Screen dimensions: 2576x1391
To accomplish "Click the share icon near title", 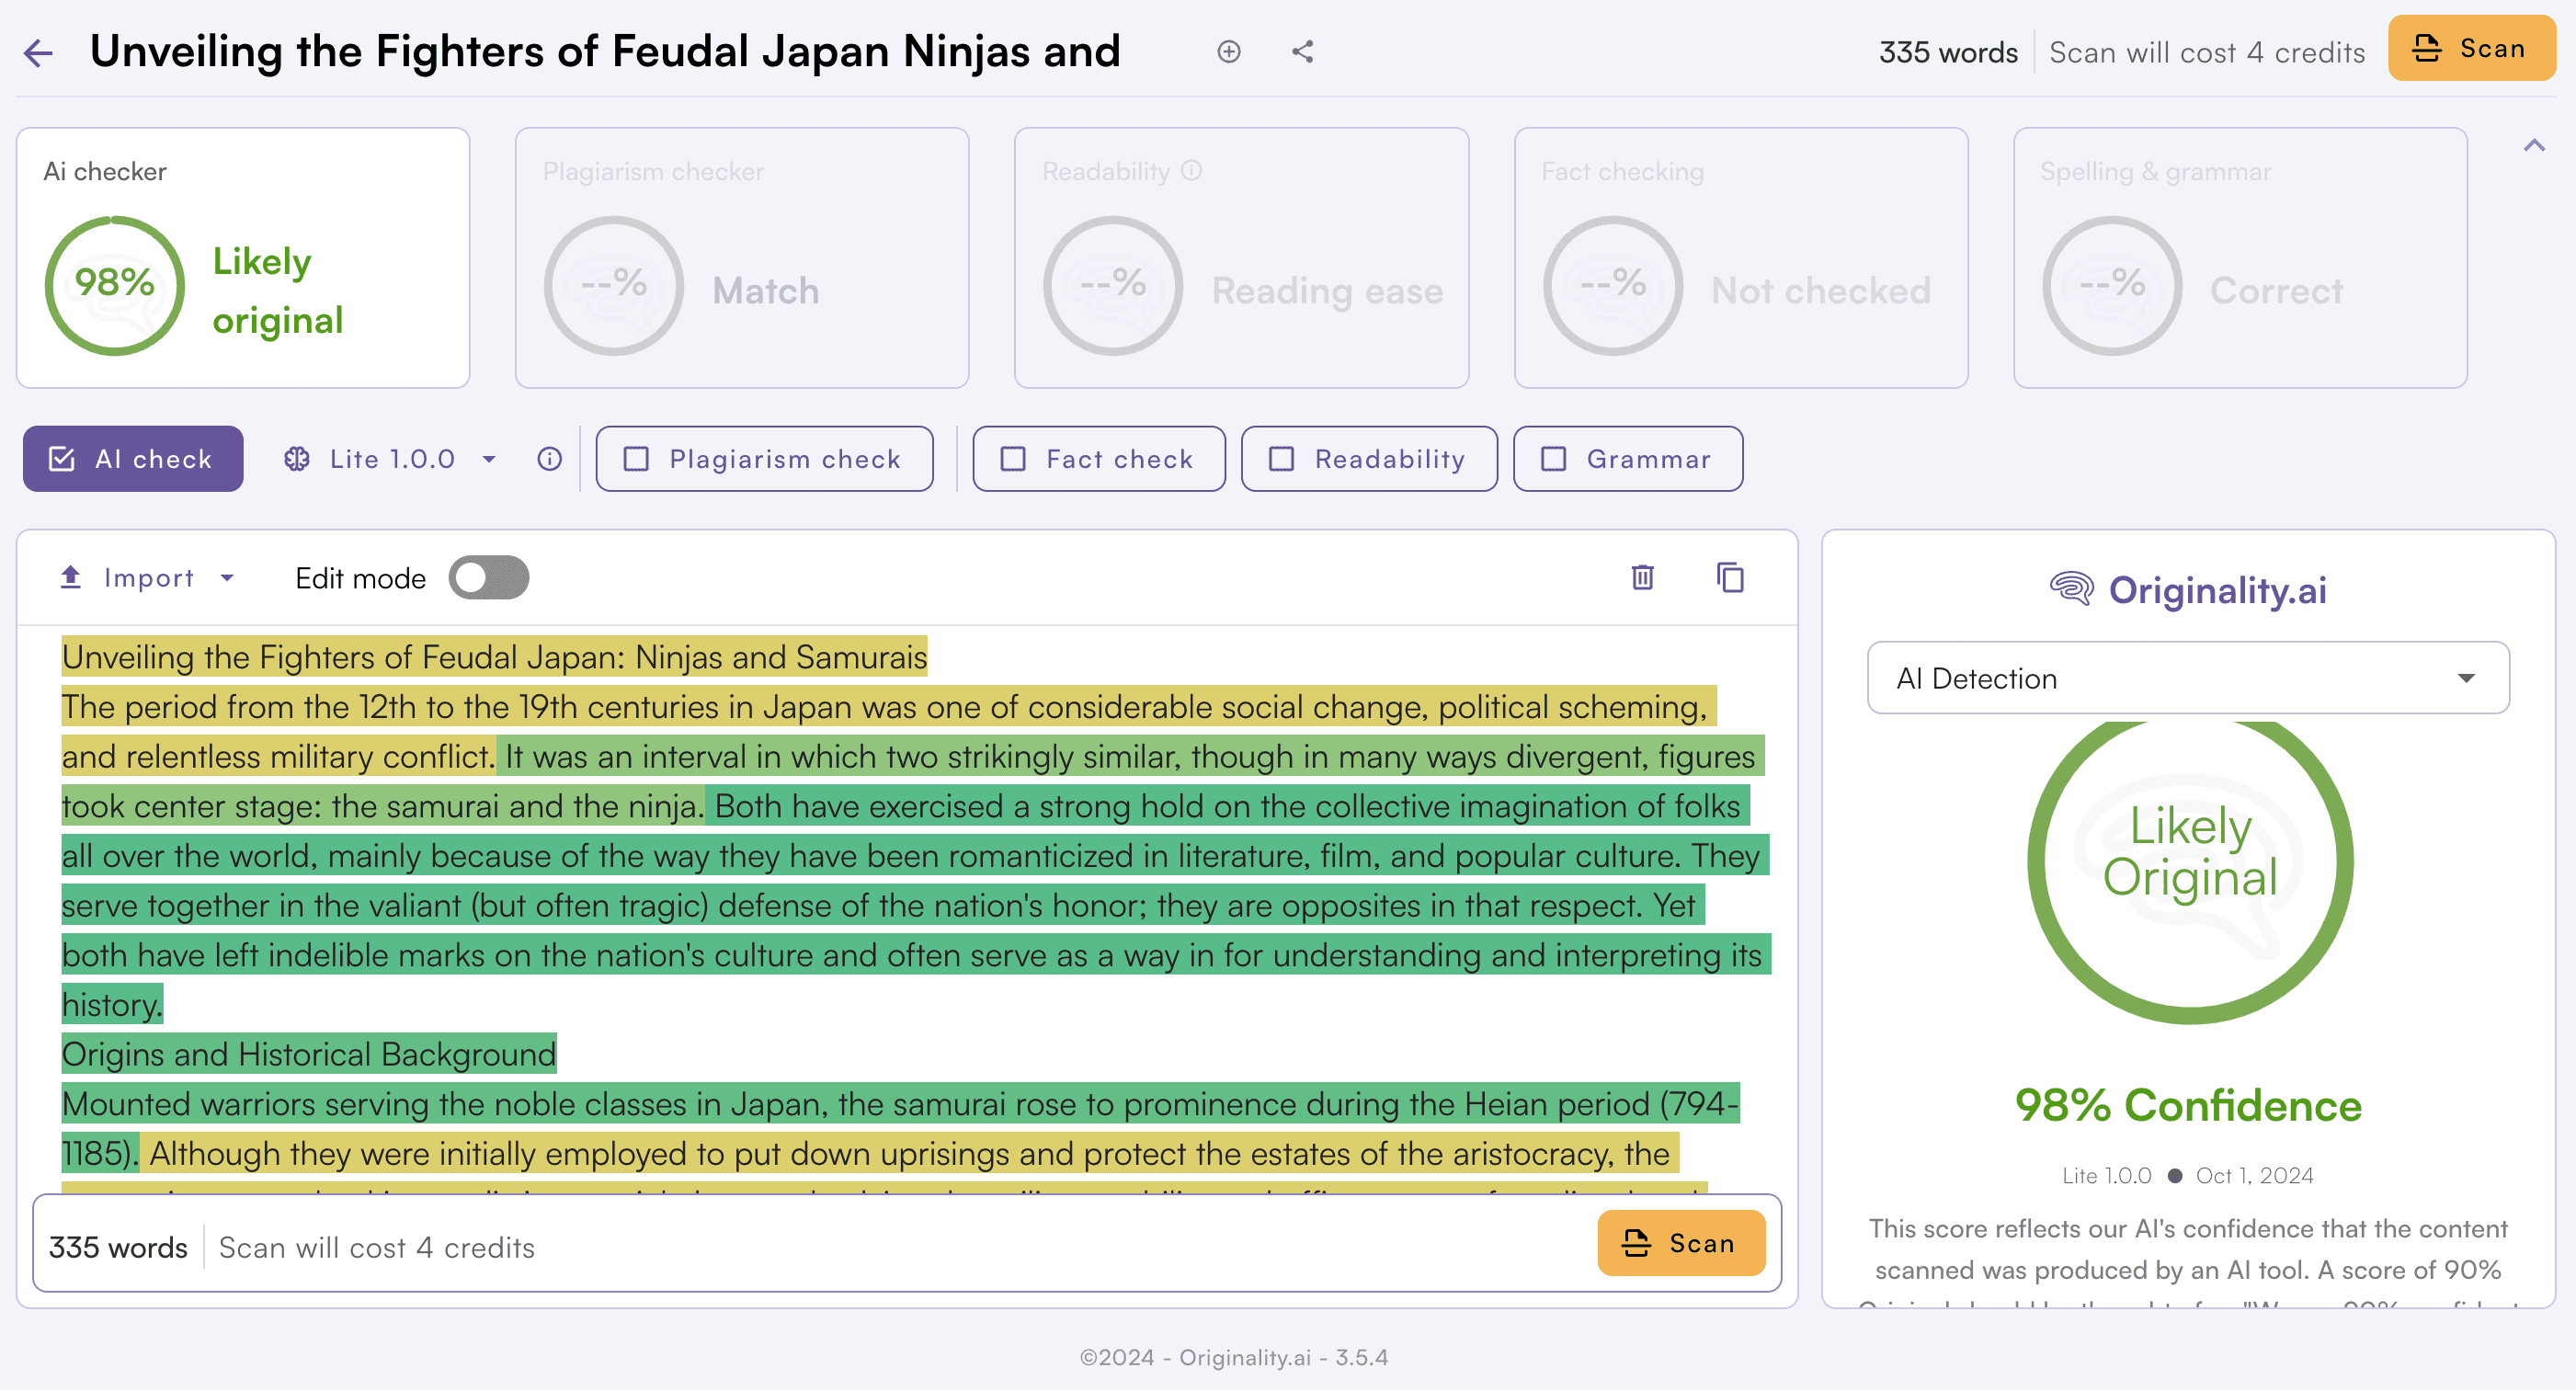I will [1302, 52].
